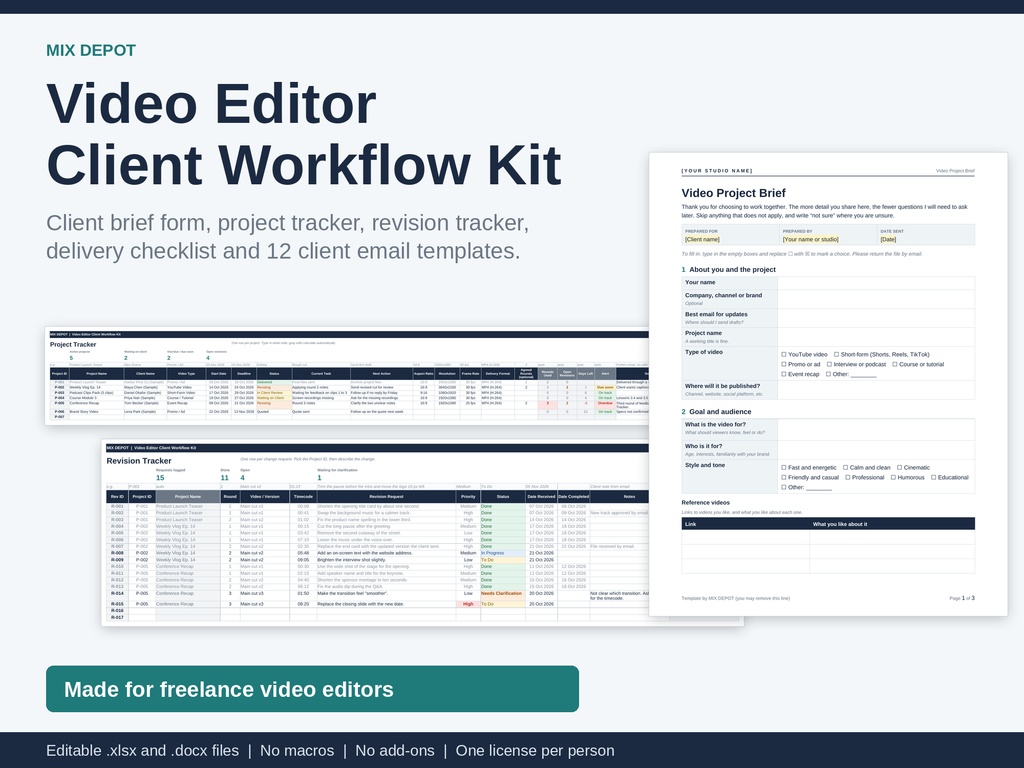Click the Editable .xlsx and .docx files text

[142, 751]
